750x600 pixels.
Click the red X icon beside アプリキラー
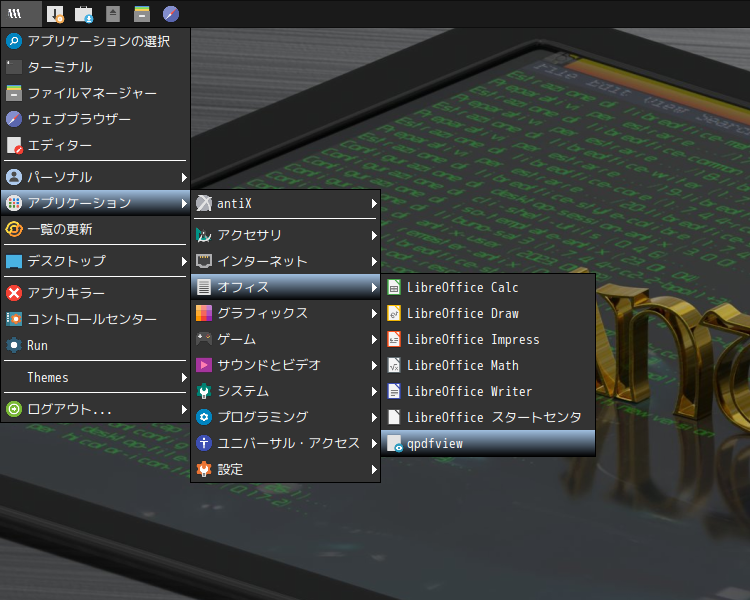[x=14, y=293]
